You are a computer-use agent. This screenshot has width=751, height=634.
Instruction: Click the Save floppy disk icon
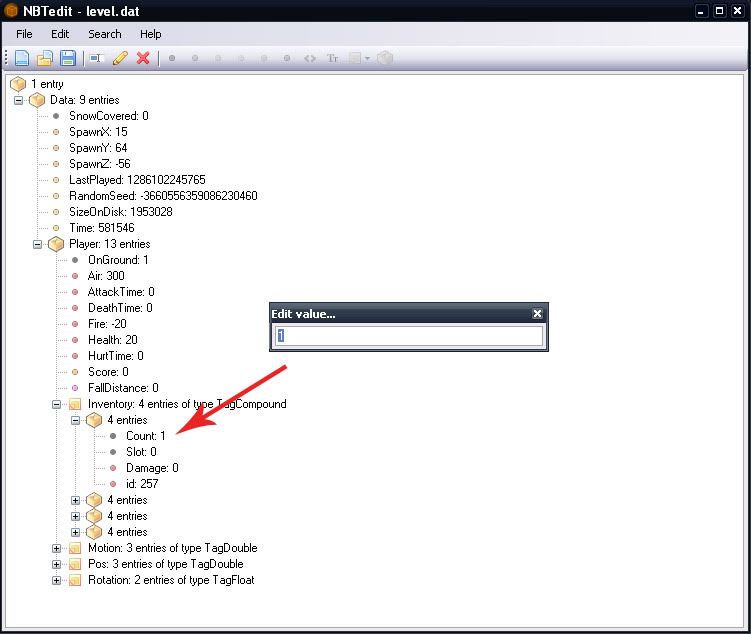(x=68, y=58)
